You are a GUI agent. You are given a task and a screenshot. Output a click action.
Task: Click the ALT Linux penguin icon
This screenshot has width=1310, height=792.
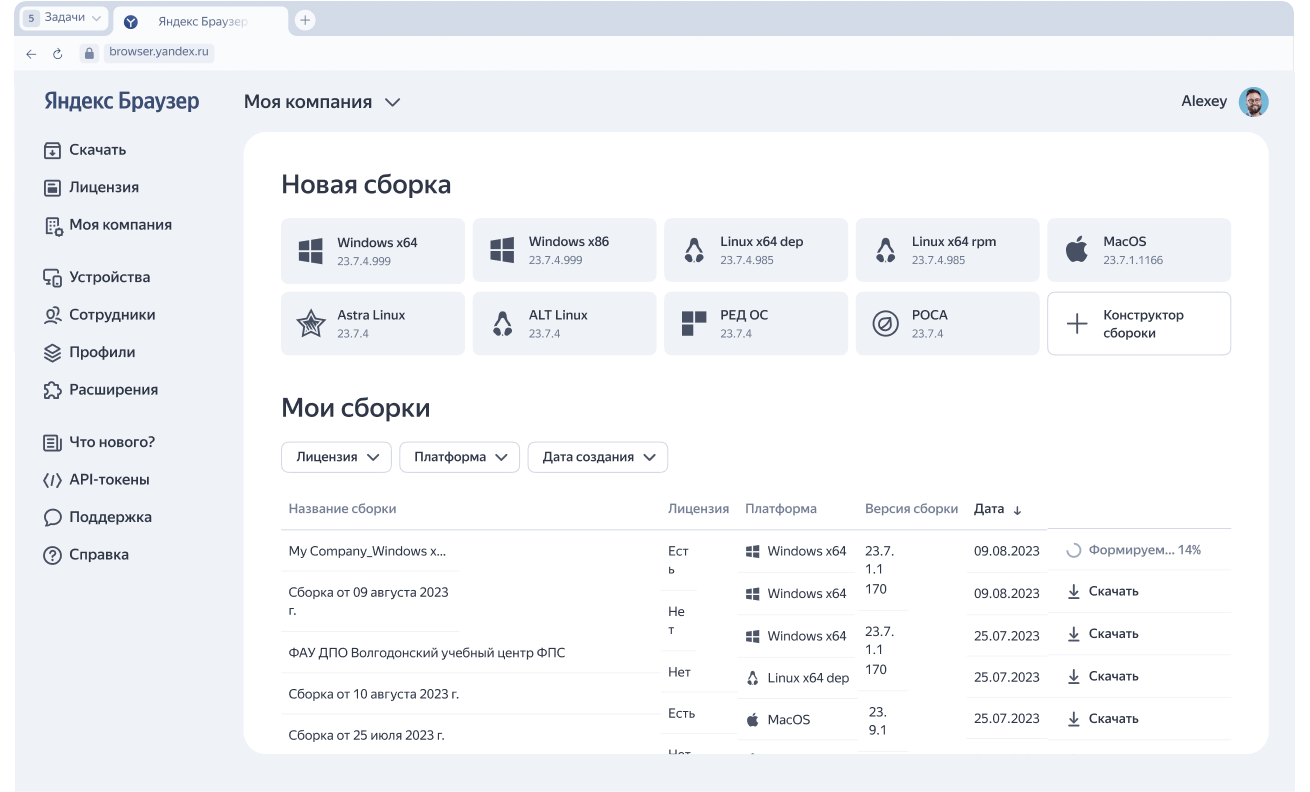502,324
